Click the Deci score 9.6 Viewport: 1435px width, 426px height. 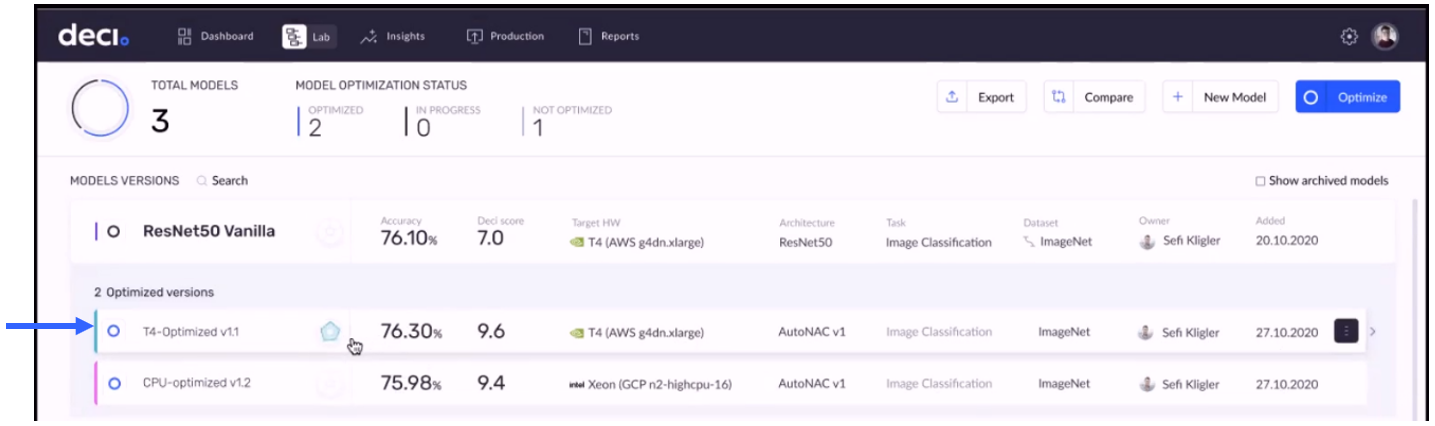491,332
